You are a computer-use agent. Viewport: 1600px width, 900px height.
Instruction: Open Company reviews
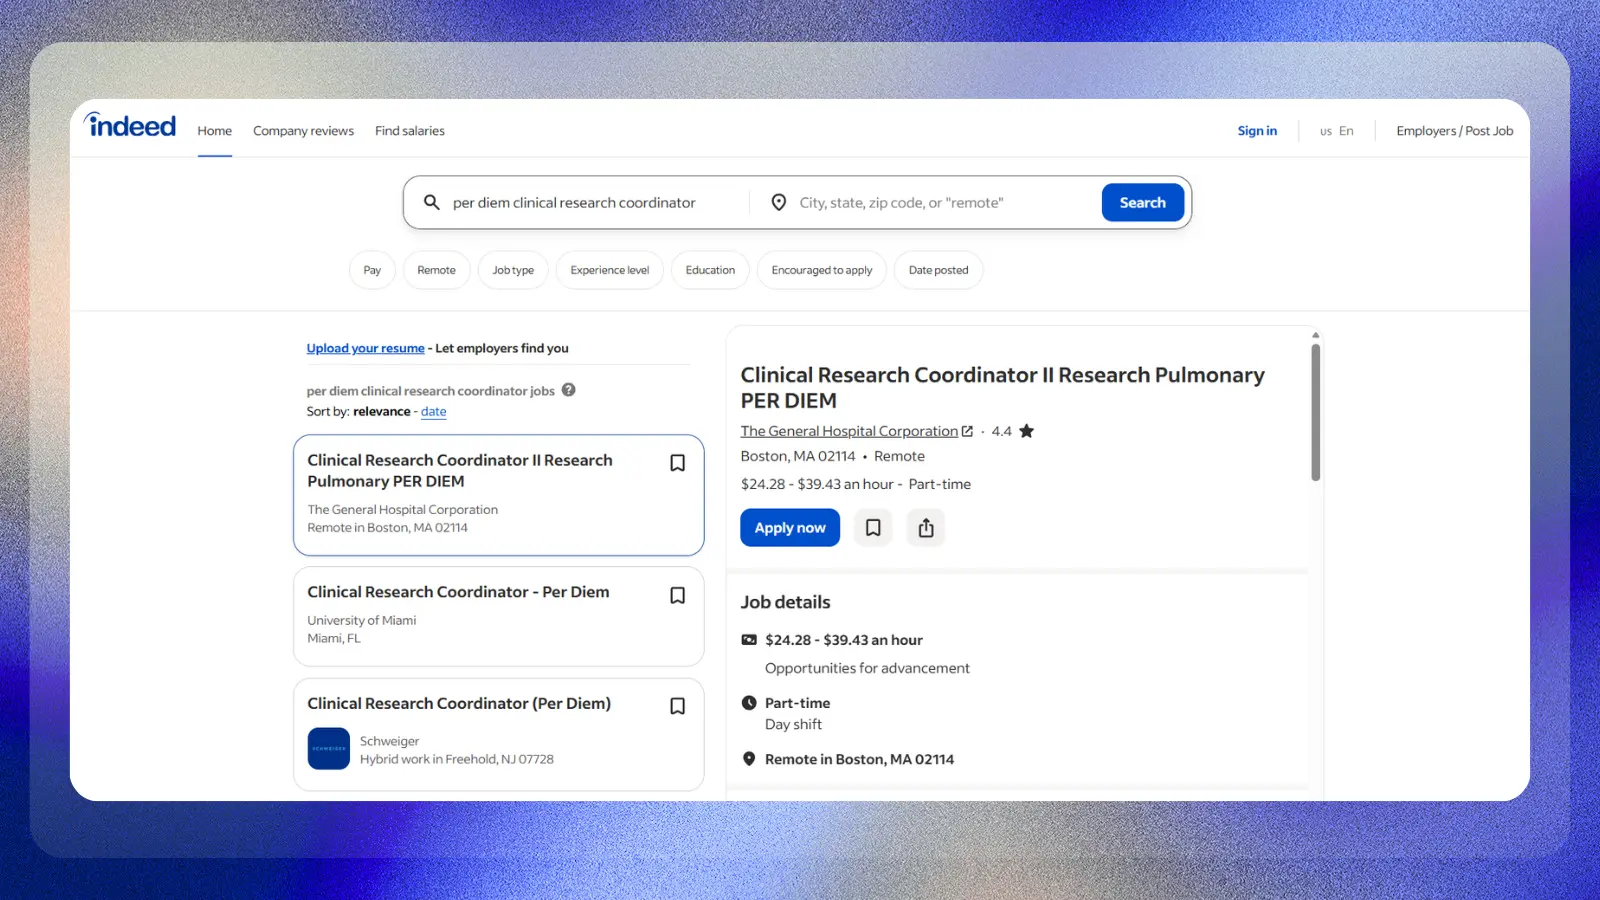(x=303, y=131)
